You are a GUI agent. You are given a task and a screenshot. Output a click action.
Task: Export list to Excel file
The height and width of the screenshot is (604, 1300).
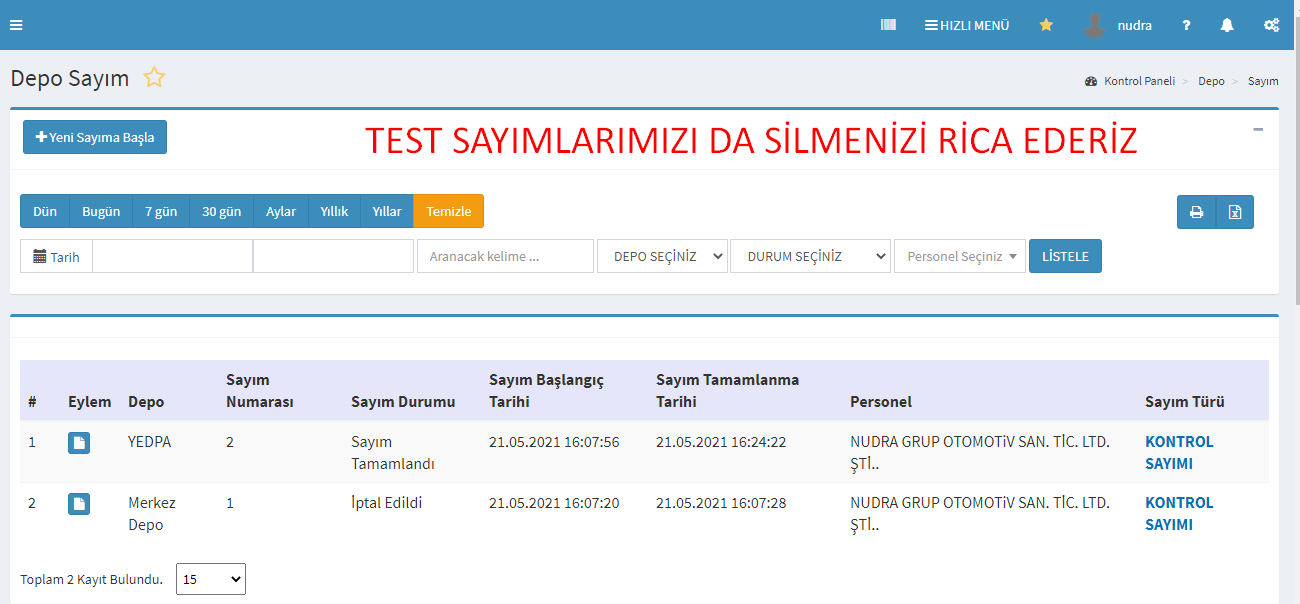1235,212
